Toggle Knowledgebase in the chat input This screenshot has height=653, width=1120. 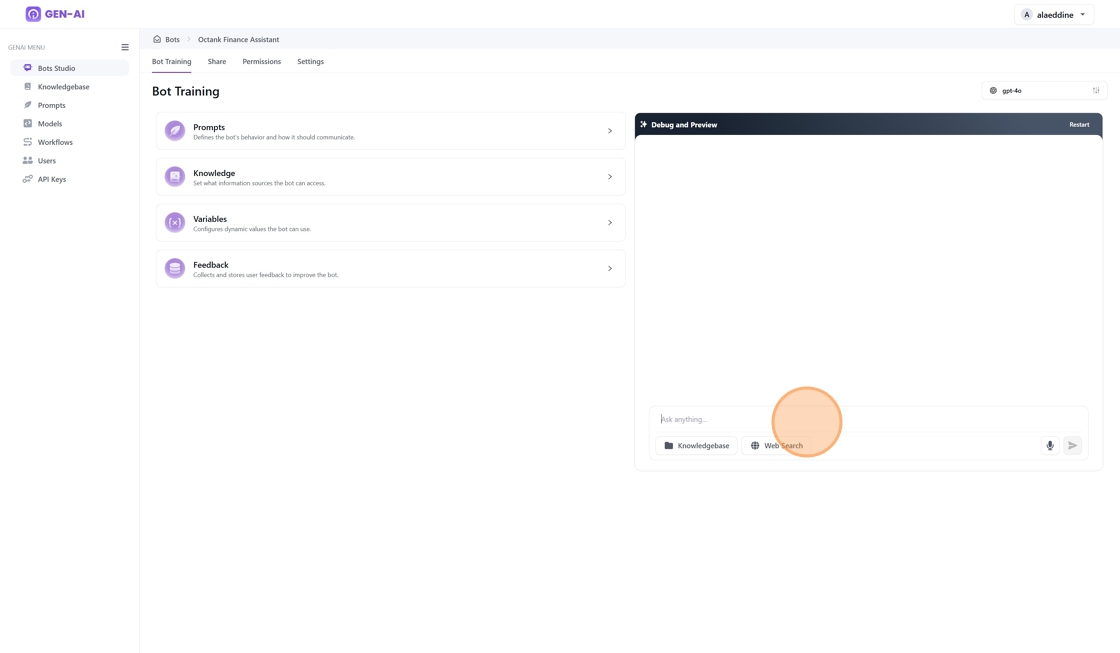697,446
